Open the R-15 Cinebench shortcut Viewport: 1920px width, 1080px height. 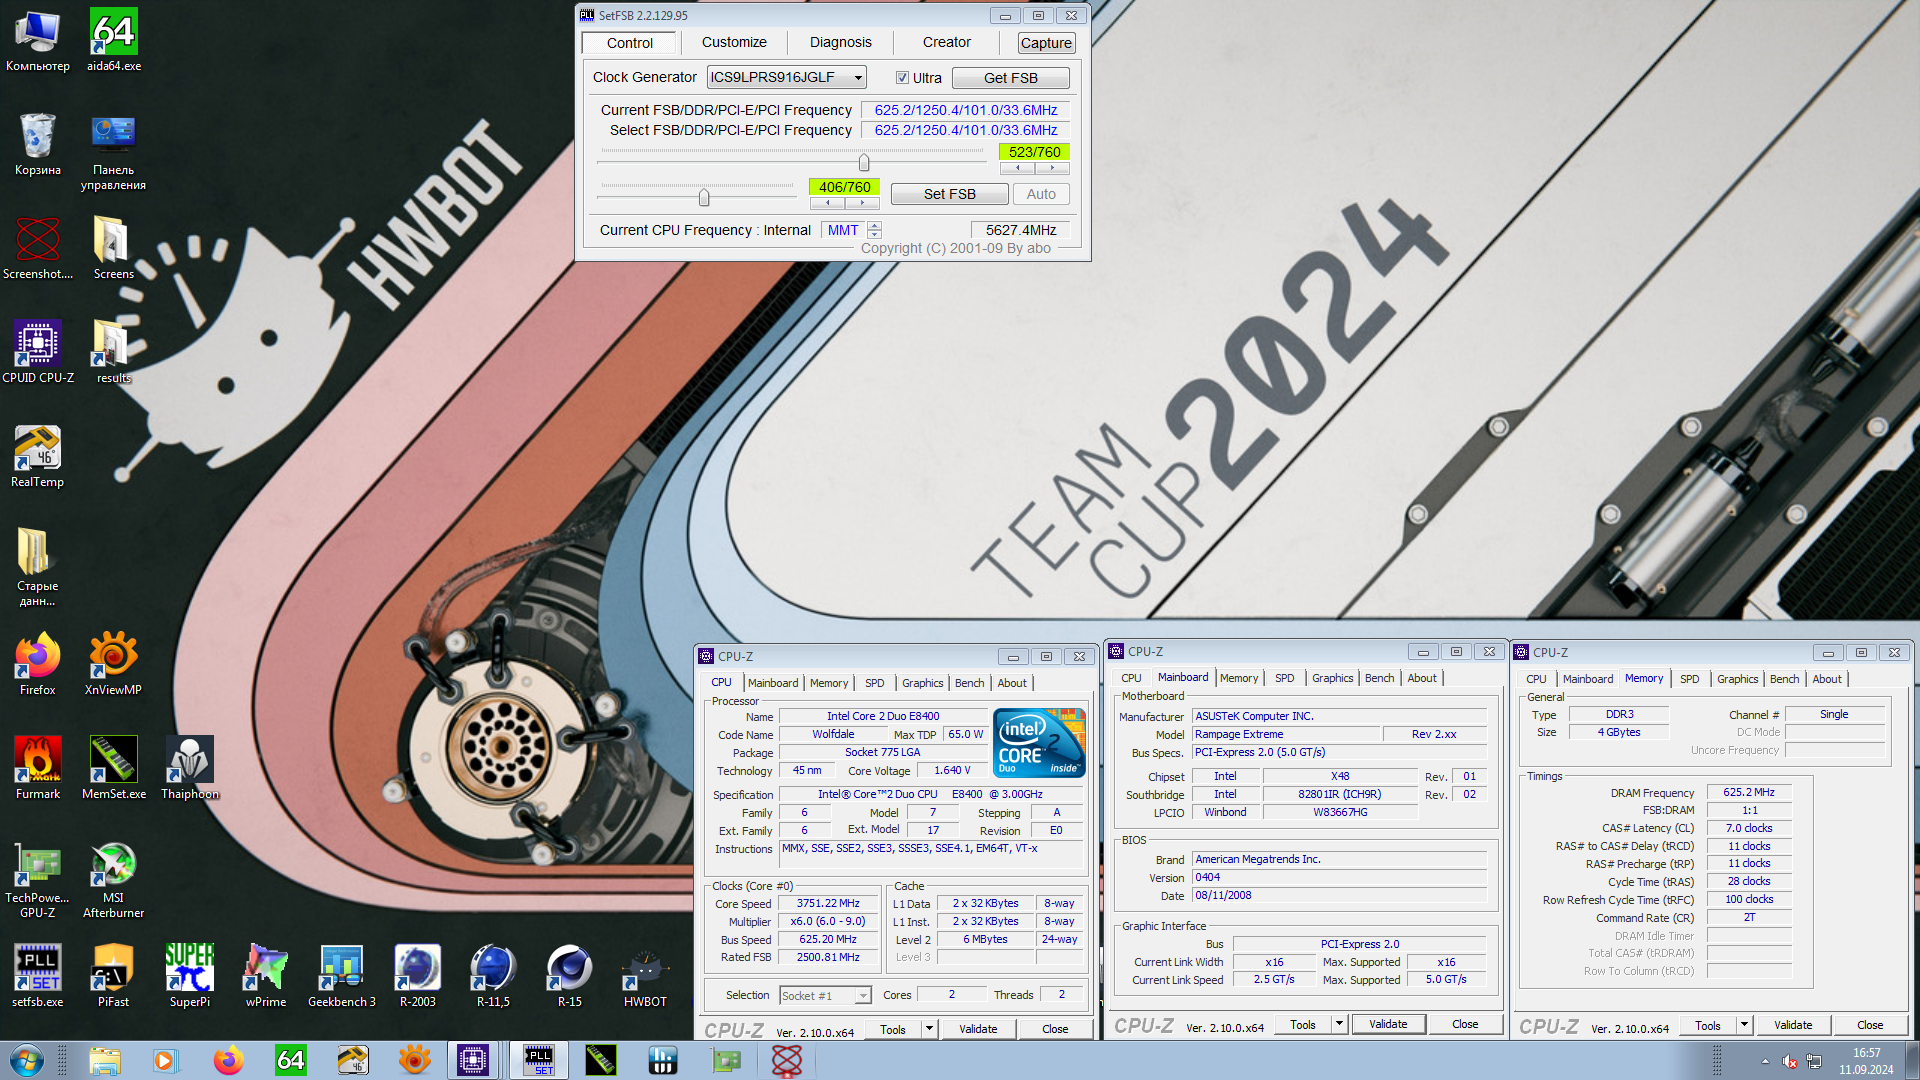(569, 976)
